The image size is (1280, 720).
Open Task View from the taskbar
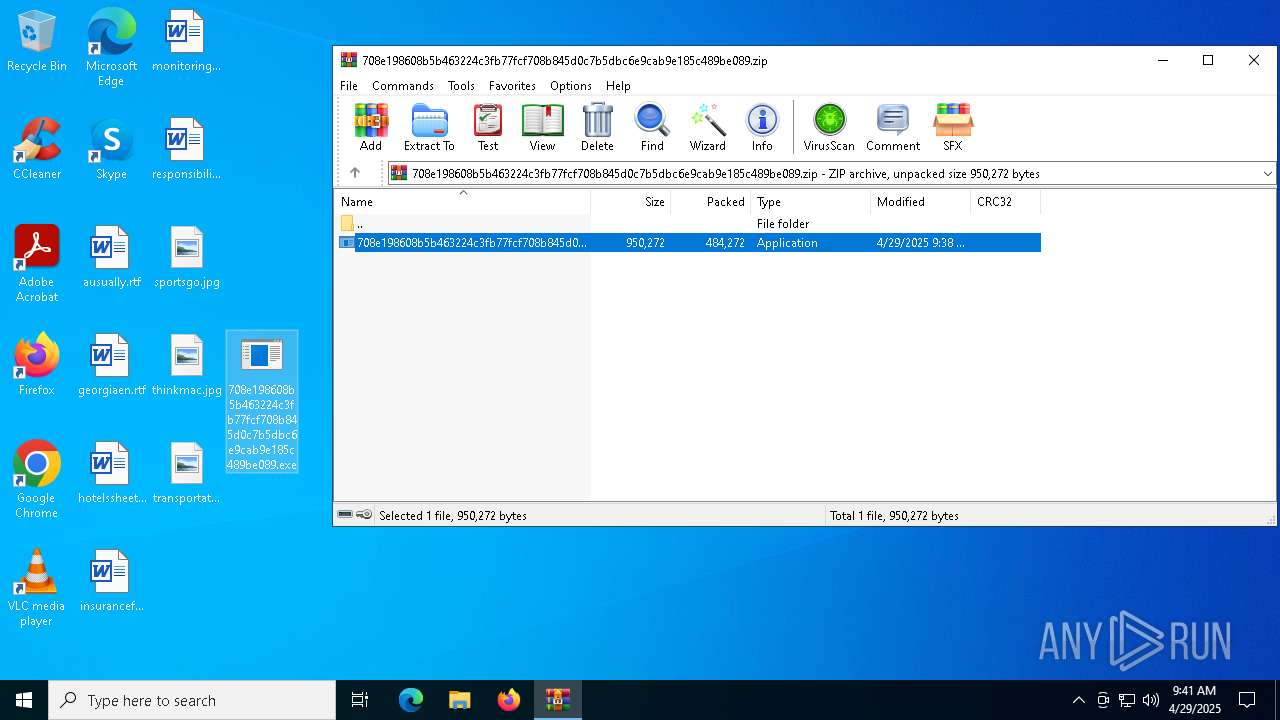click(360, 700)
